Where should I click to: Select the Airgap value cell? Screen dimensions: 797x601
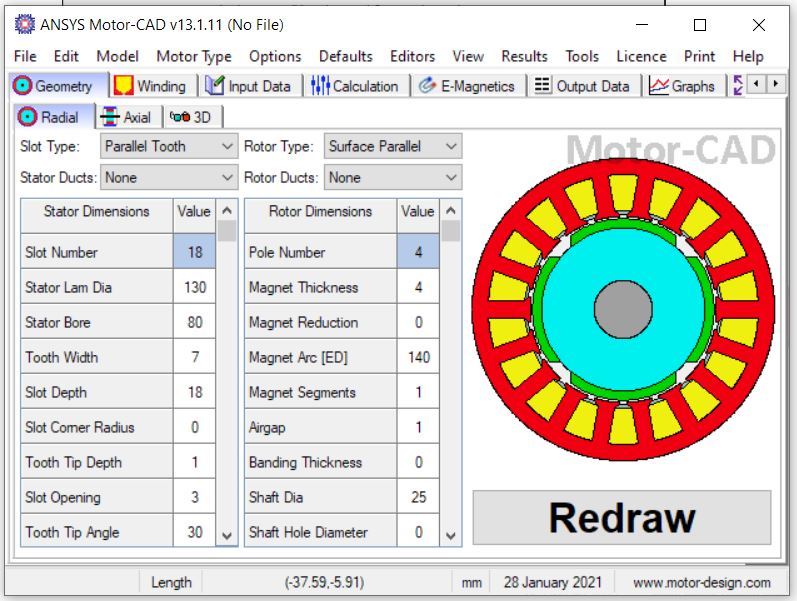418,427
